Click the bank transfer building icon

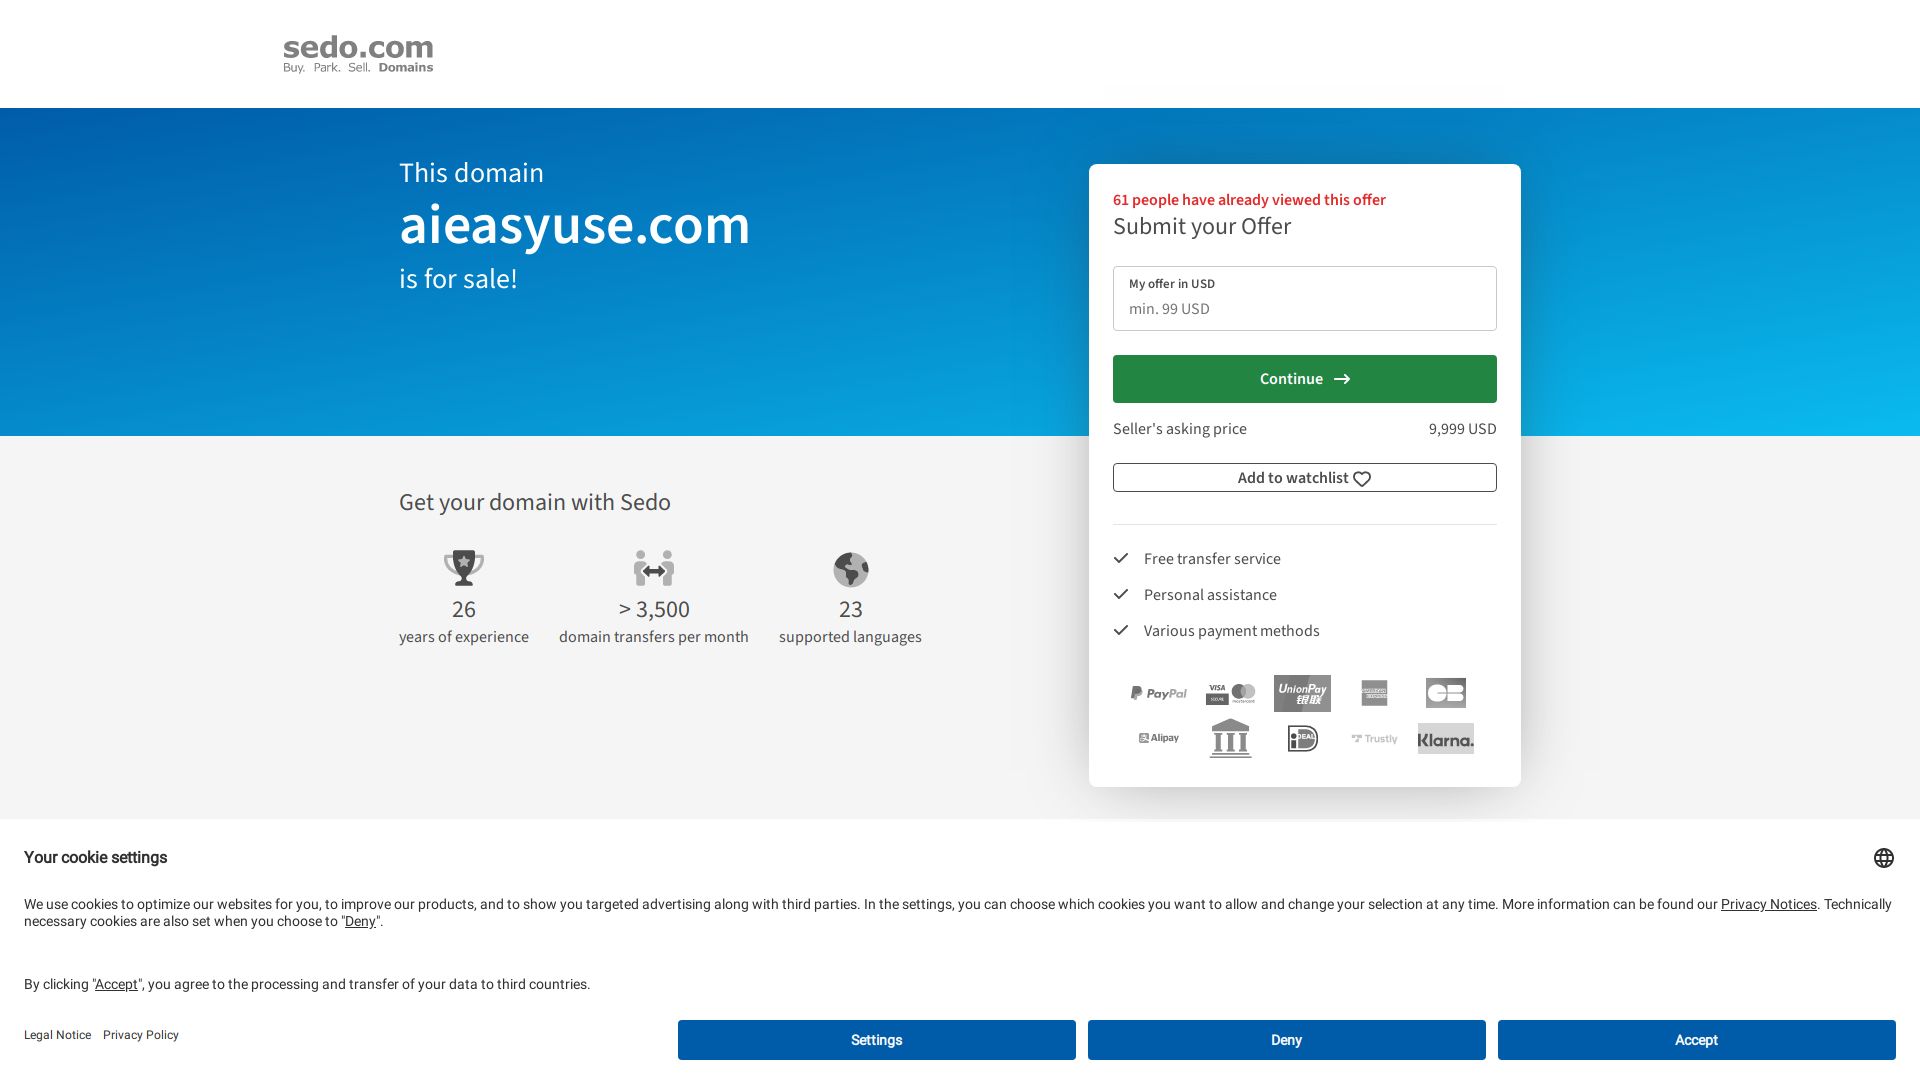click(x=1230, y=738)
